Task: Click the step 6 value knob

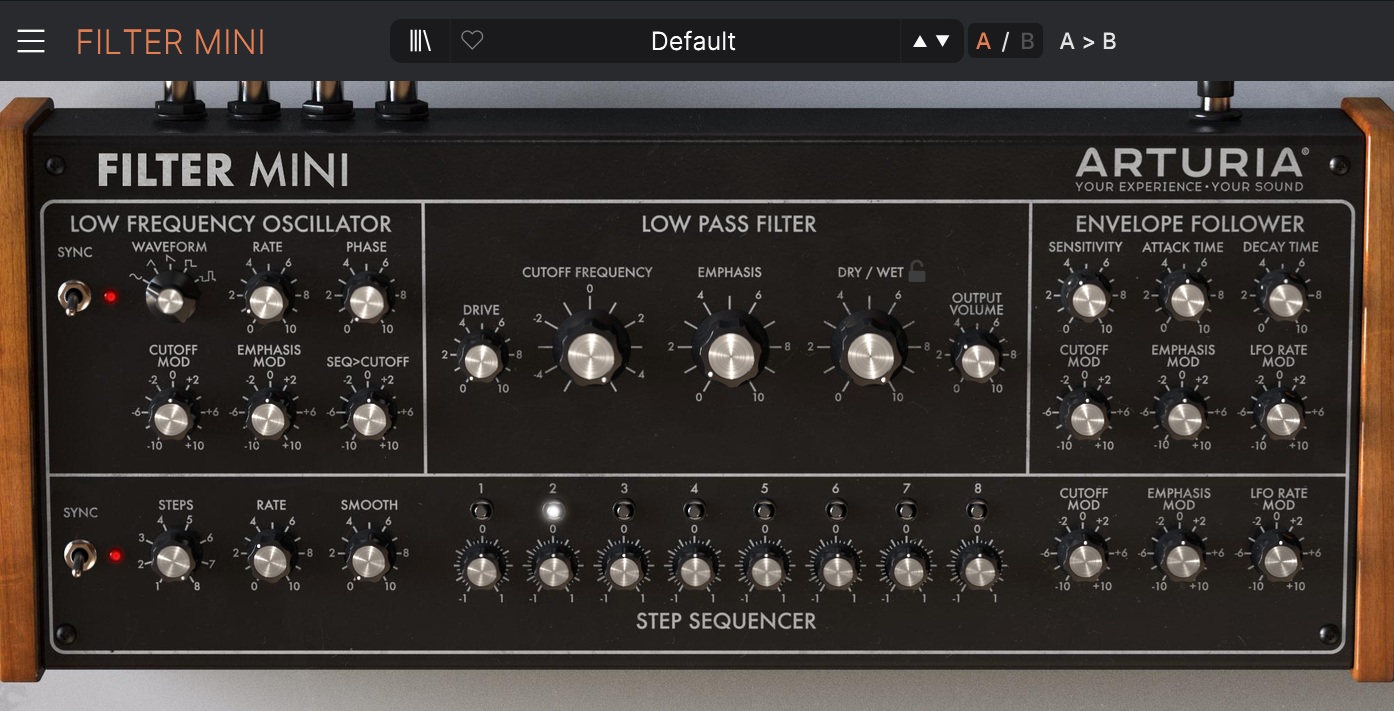Action: click(836, 570)
